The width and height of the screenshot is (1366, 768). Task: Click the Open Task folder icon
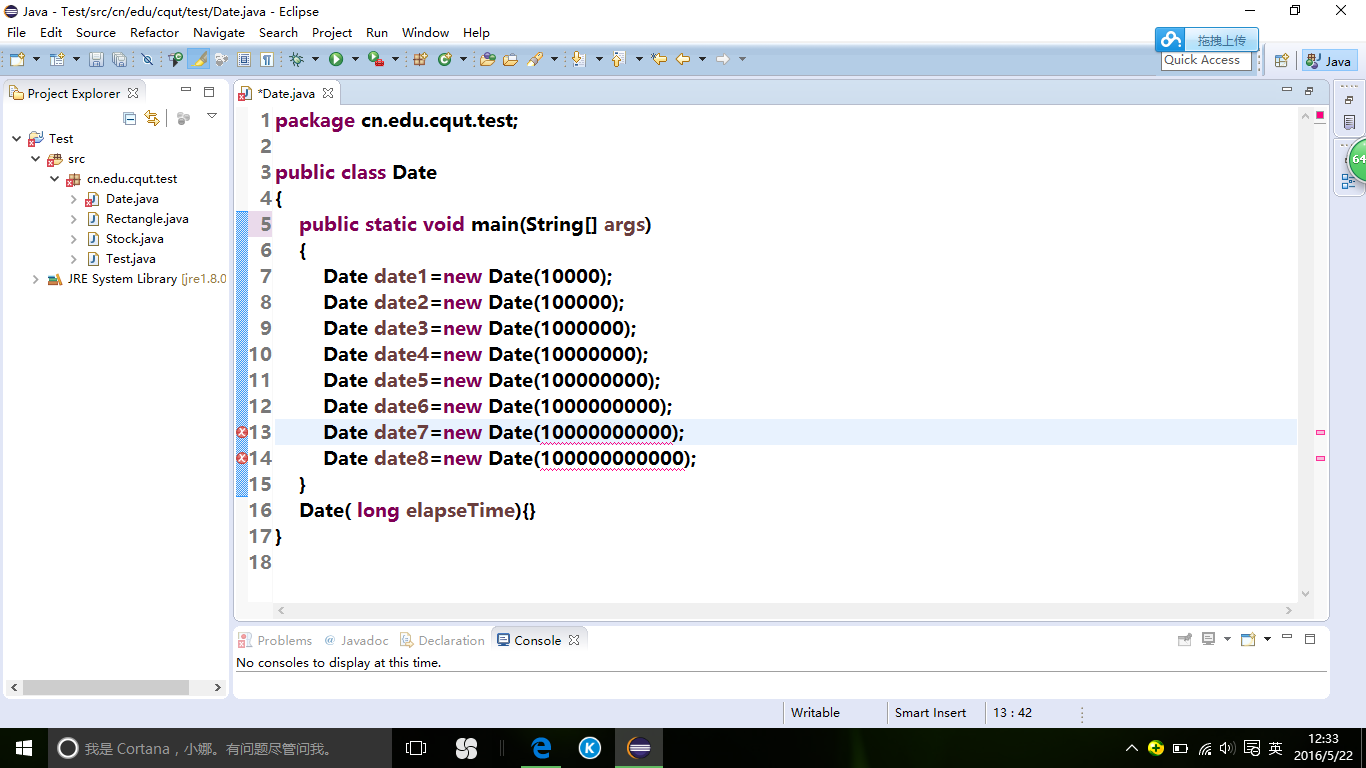coord(510,59)
